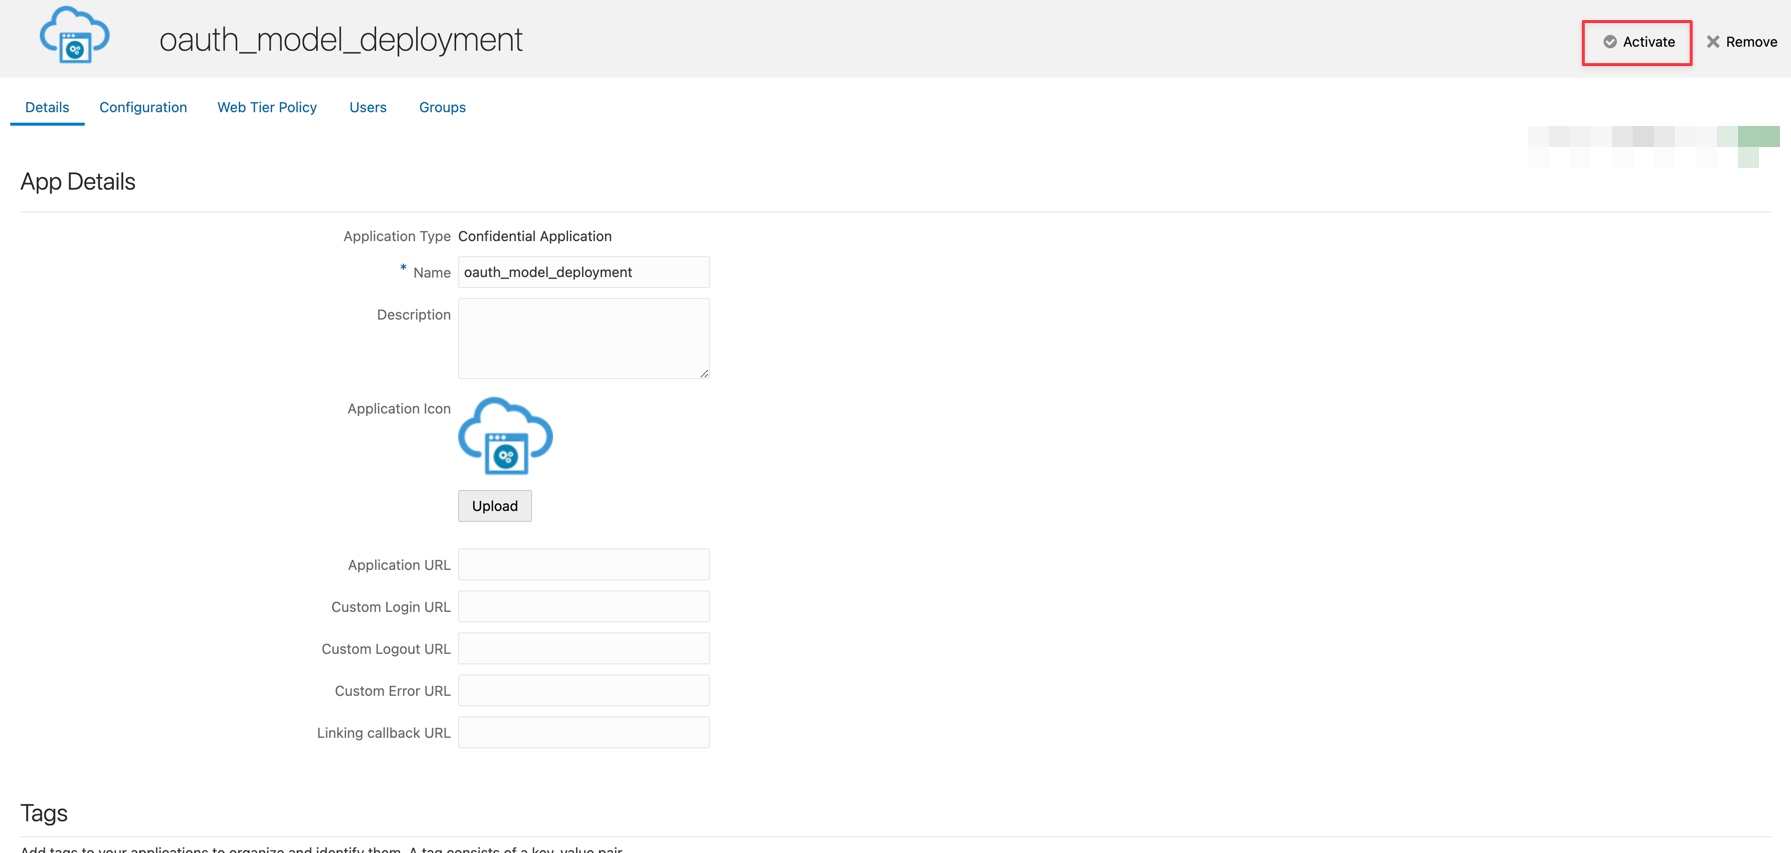Viewport: 1791px width, 853px height.
Task: Click the Activate checkmark icon
Action: coord(1610,42)
